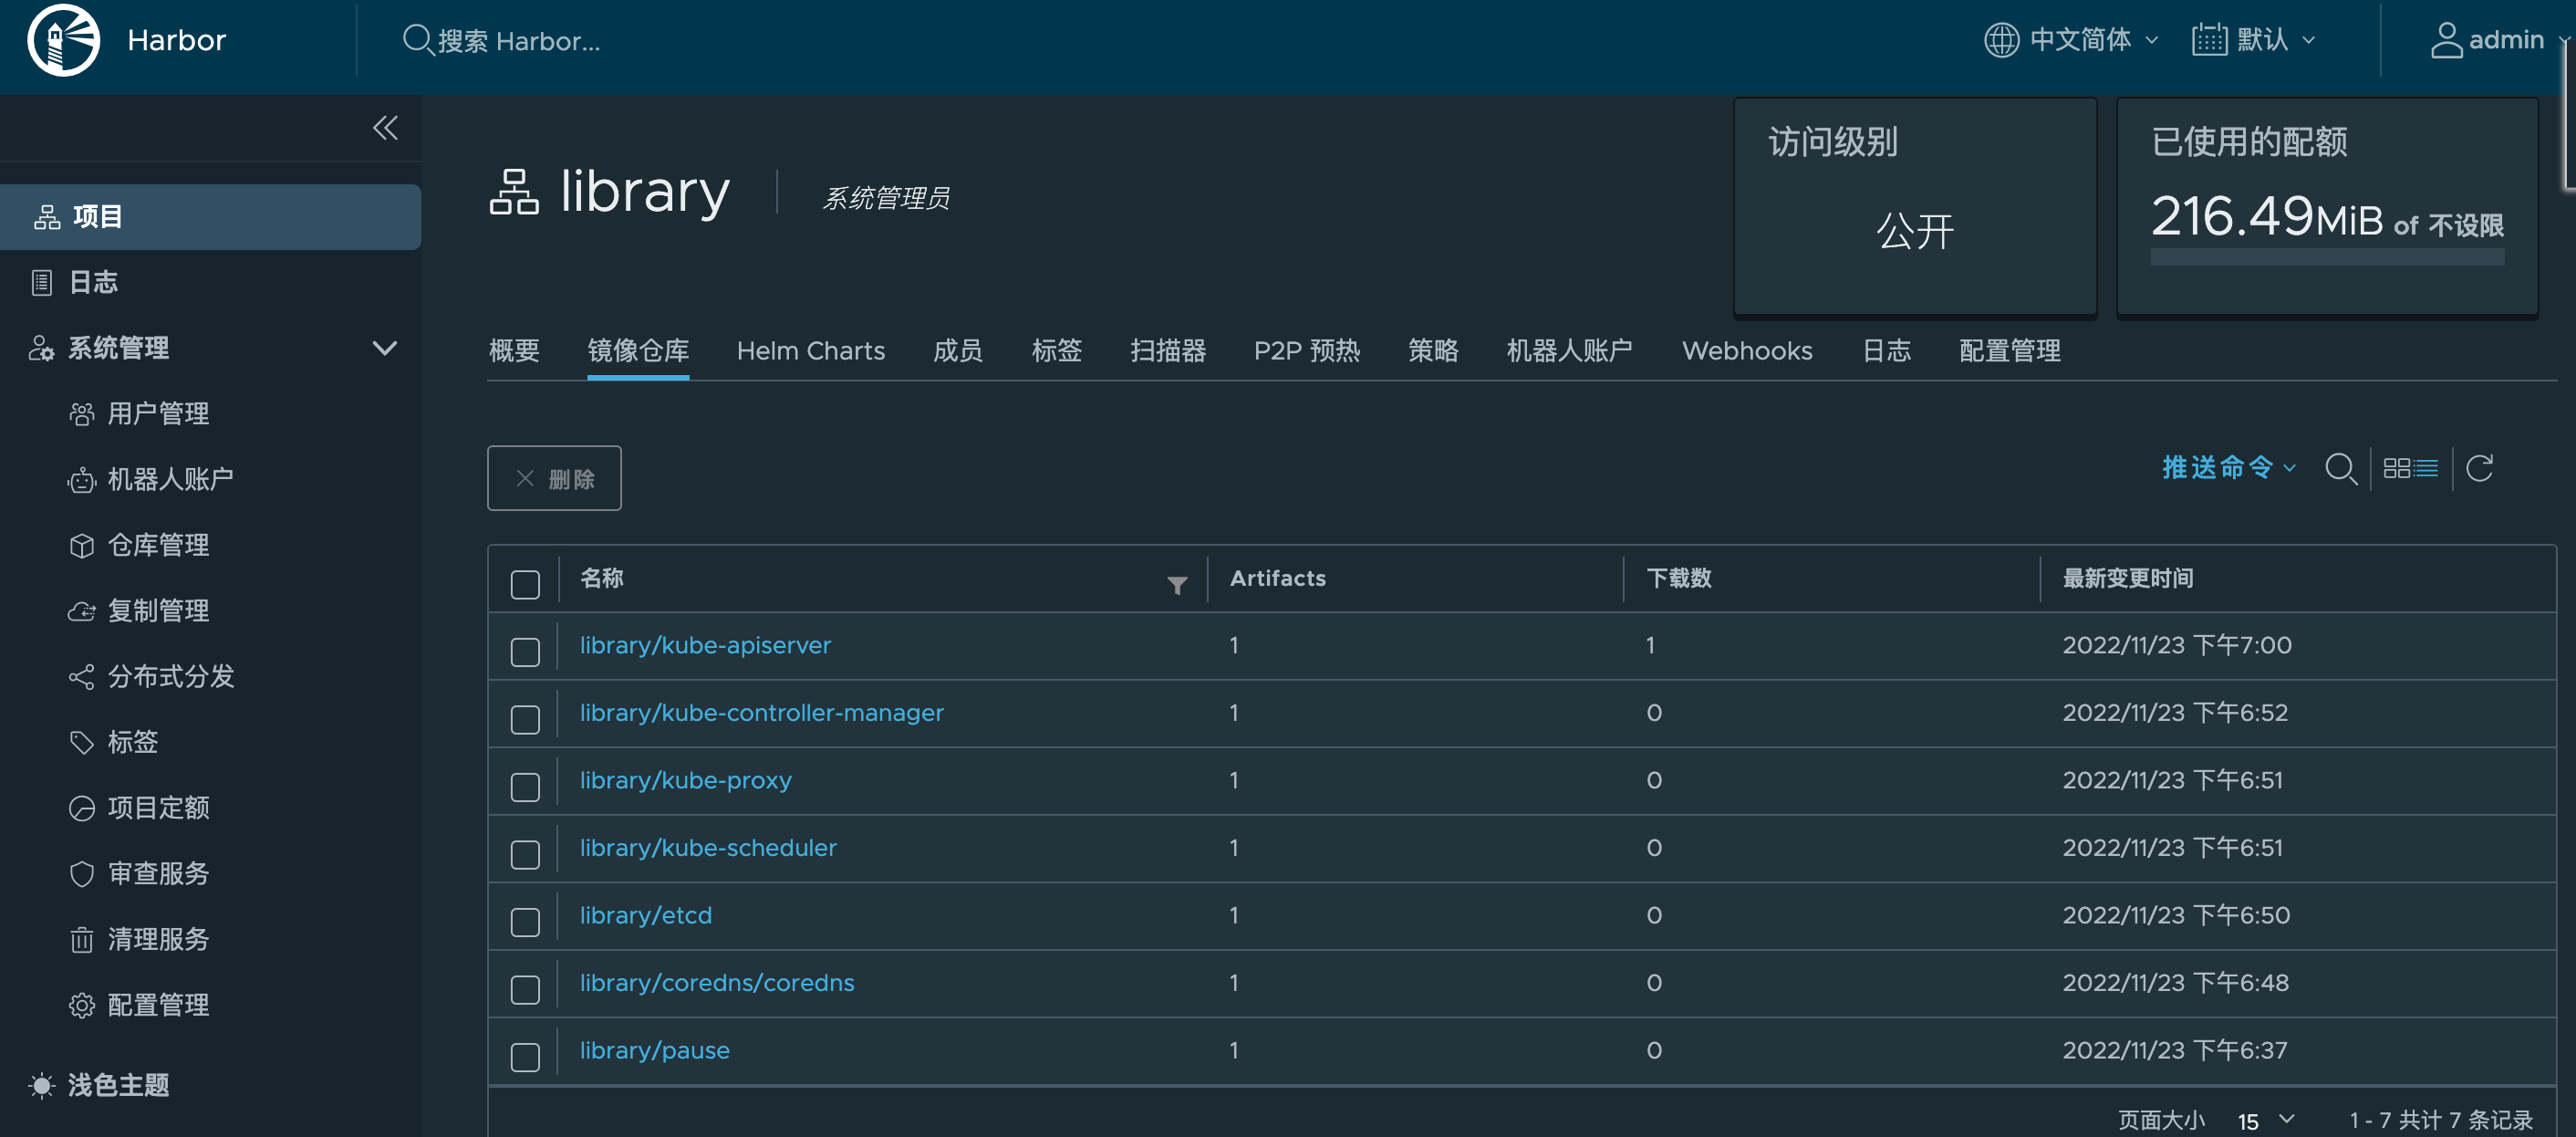The width and height of the screenshot is (2576, 1137).
Task: Click the 仓库管理 cube icon
Action: [82, 546]
